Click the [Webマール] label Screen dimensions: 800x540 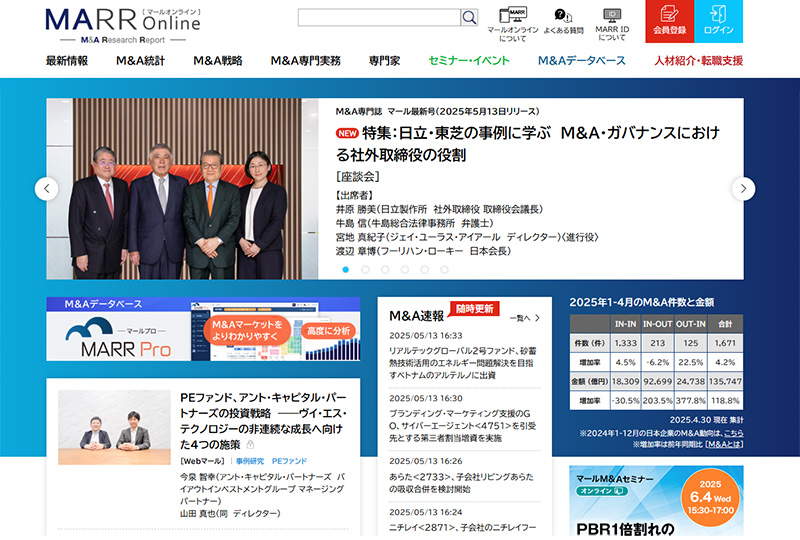tap(203, 461)
